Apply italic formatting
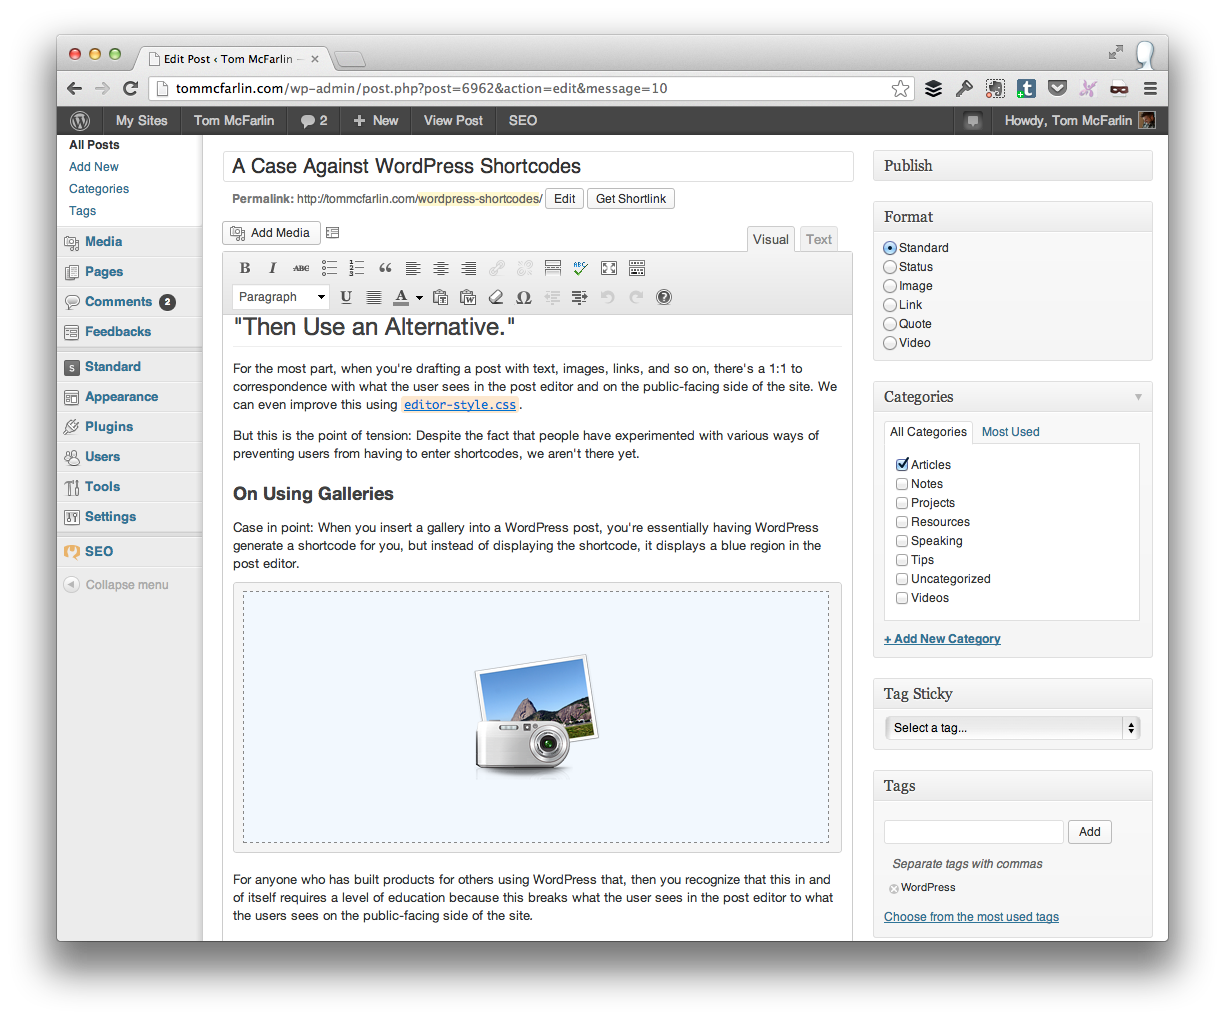The image size is (1225, 1020). click(272, 268)
